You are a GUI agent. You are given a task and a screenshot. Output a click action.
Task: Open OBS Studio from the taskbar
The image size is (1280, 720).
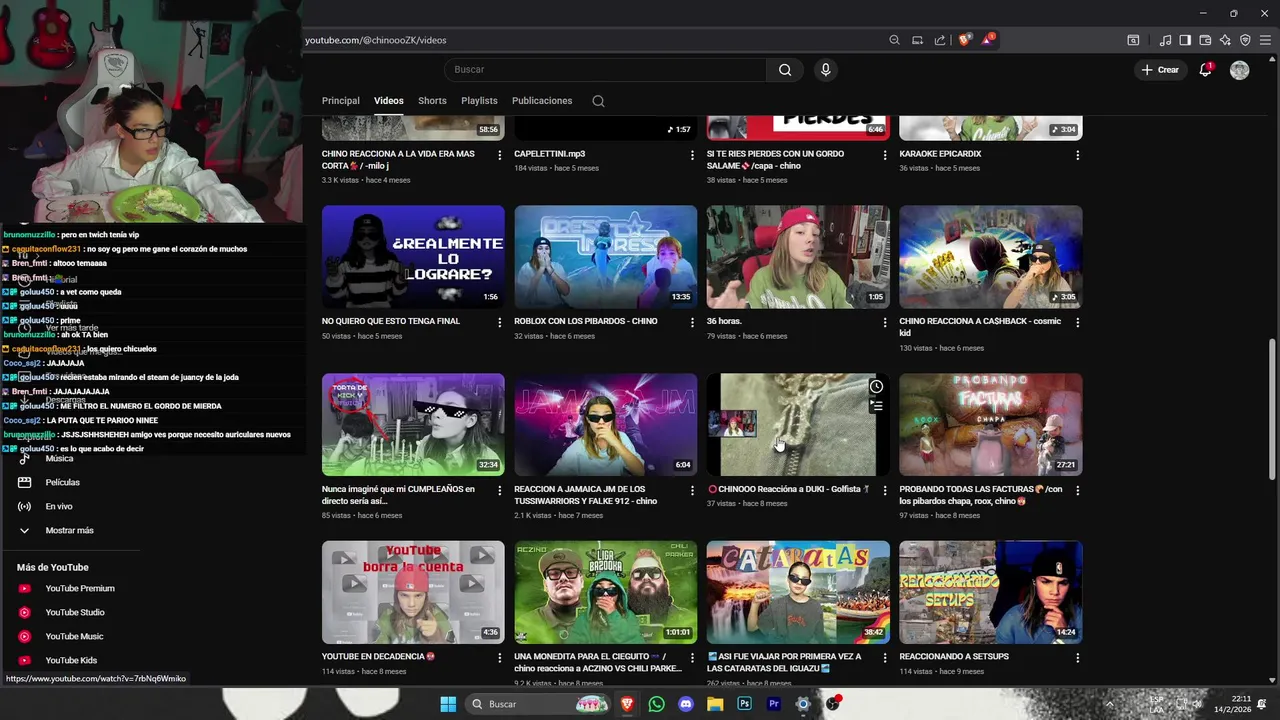832,704
